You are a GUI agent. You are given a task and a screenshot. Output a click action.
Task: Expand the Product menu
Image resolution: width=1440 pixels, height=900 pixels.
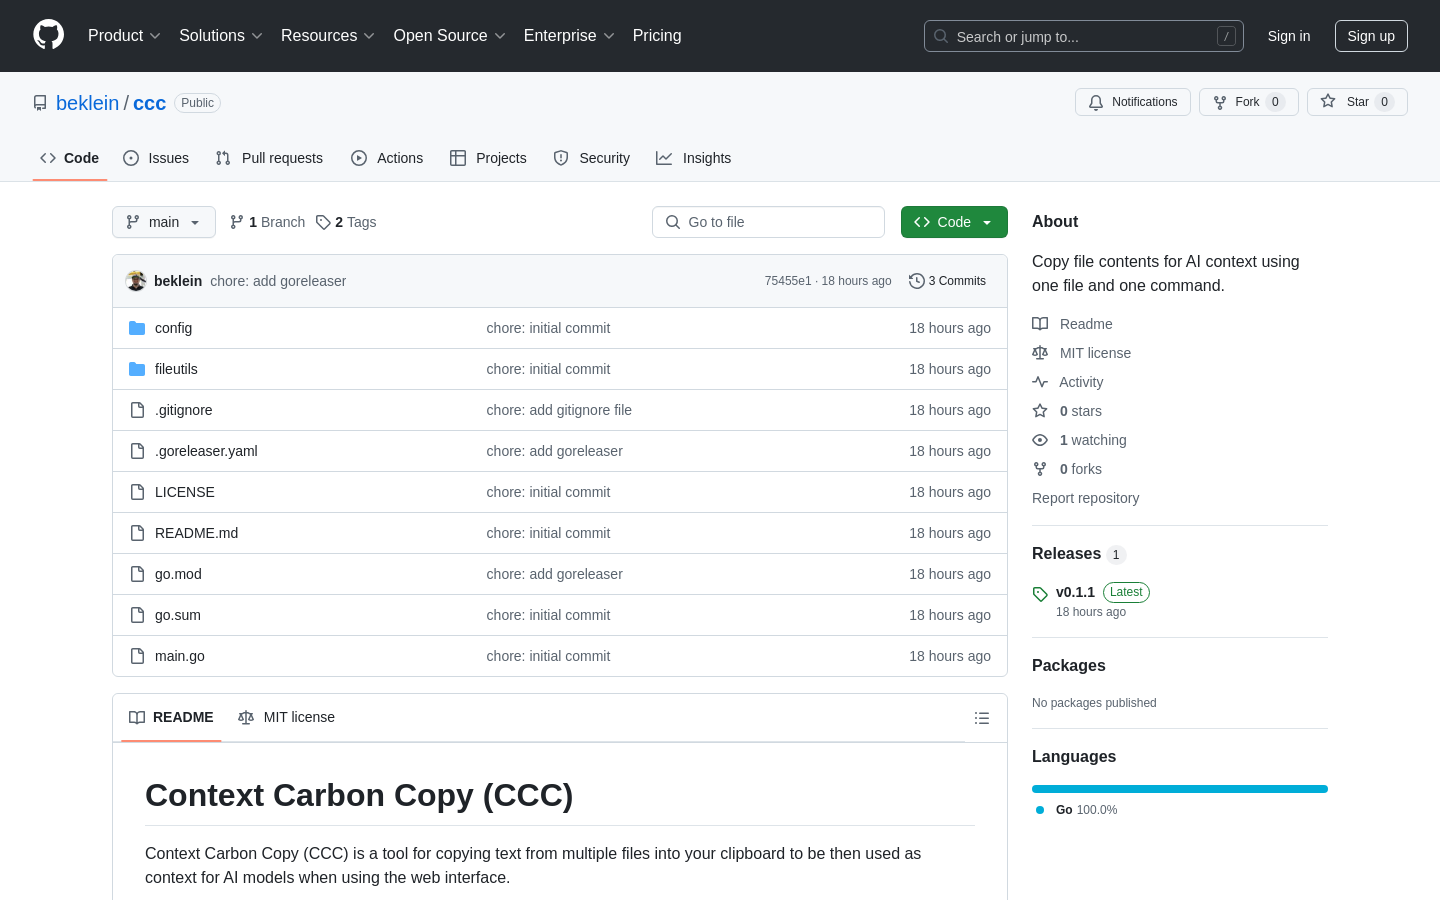click(x=124, y=36)
